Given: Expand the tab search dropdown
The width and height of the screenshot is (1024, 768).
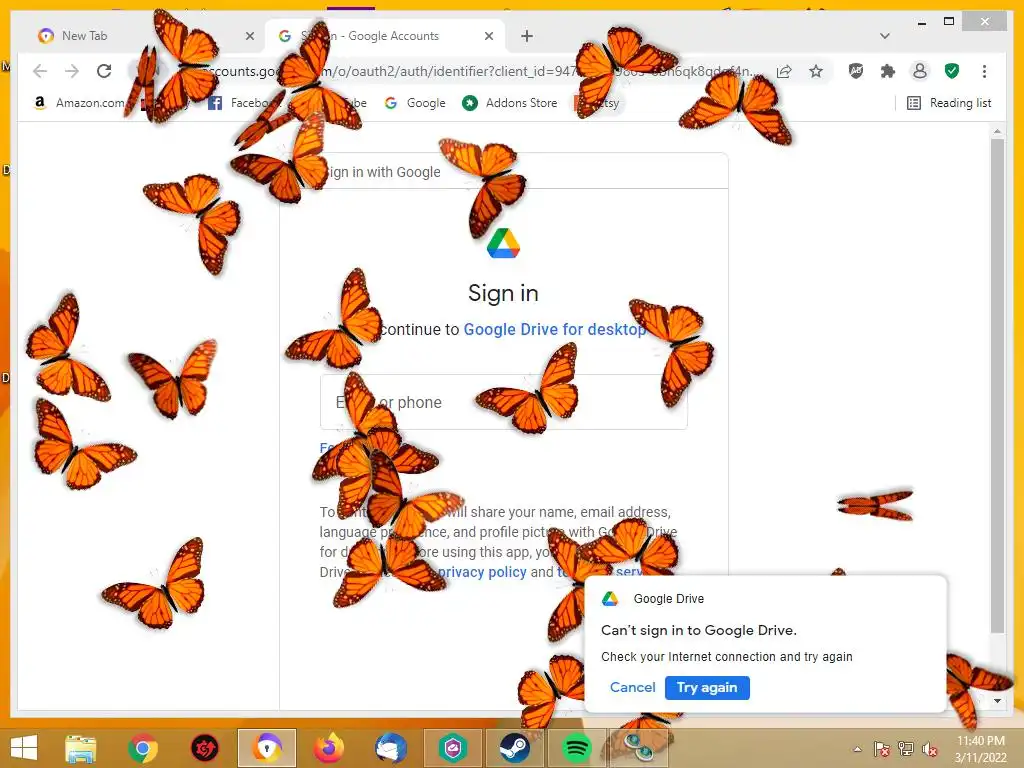Looking at the screenshot, I should click(885, 36).
